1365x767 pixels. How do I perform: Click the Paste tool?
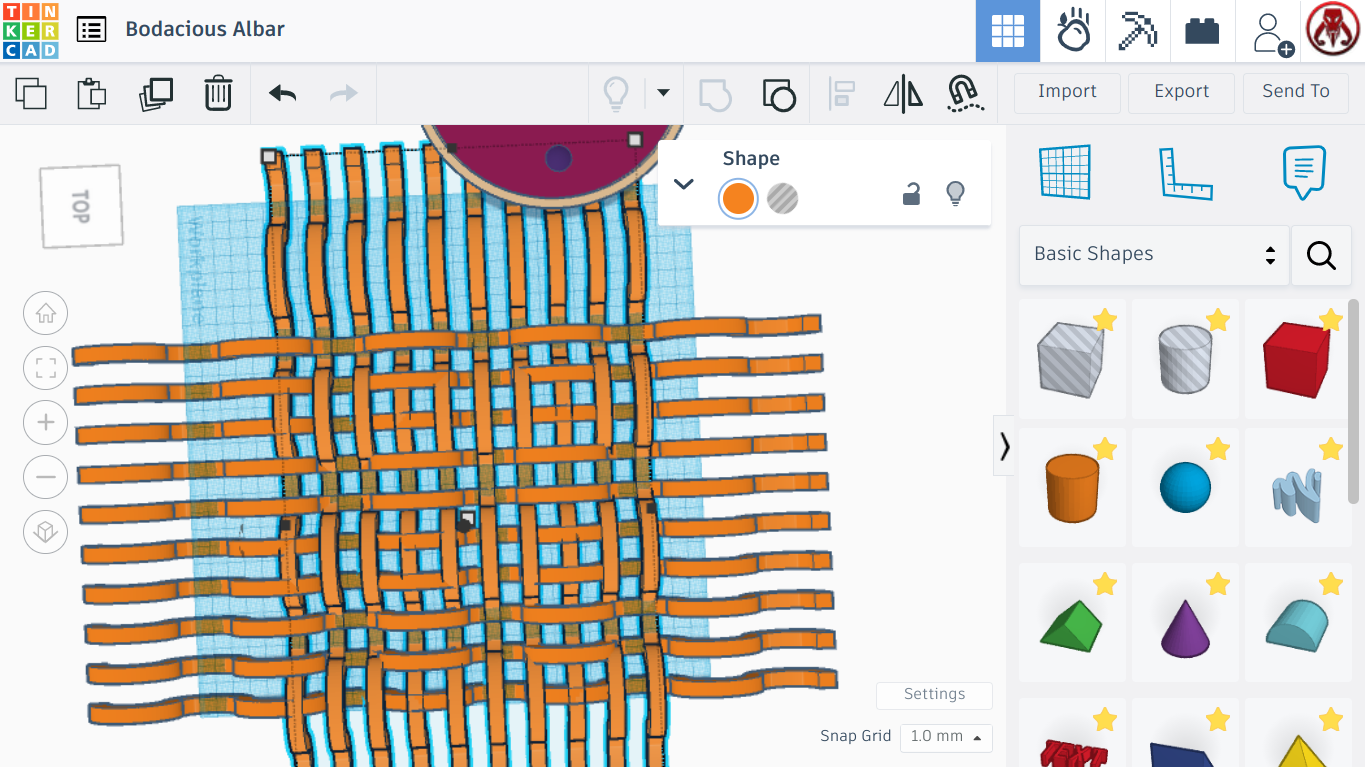pos(92,94)
